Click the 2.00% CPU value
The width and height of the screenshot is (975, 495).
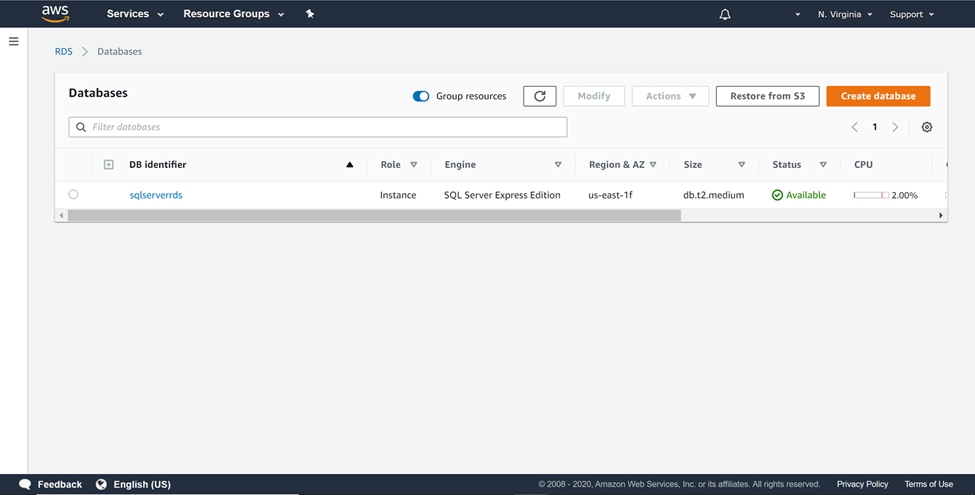[x=904, y=195]
